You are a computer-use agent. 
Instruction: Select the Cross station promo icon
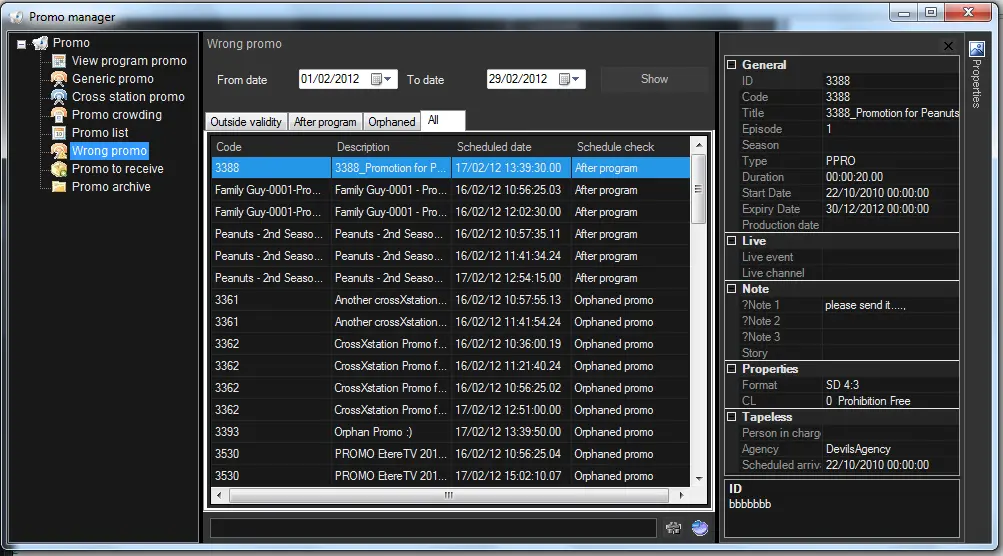(59, 97)
